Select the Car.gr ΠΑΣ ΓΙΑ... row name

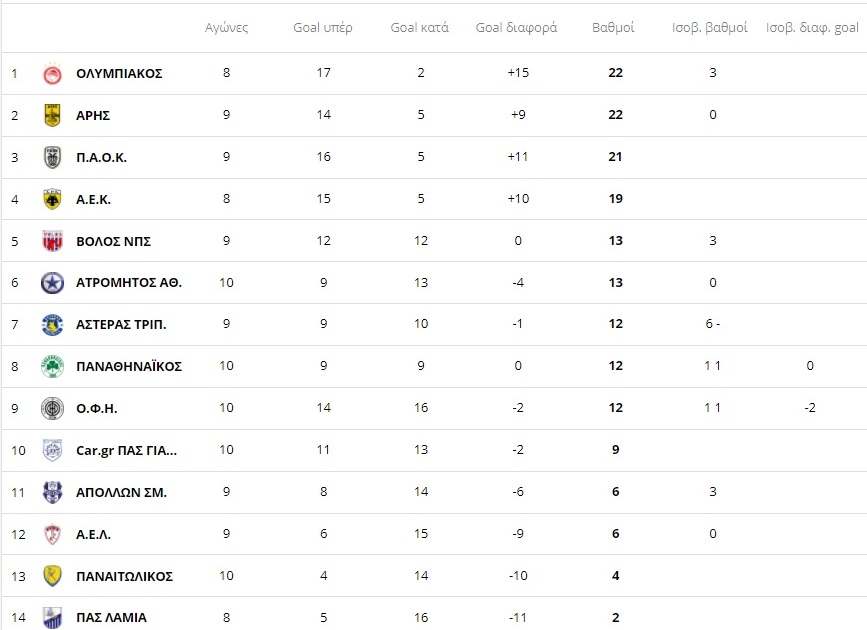pos(126,450)
